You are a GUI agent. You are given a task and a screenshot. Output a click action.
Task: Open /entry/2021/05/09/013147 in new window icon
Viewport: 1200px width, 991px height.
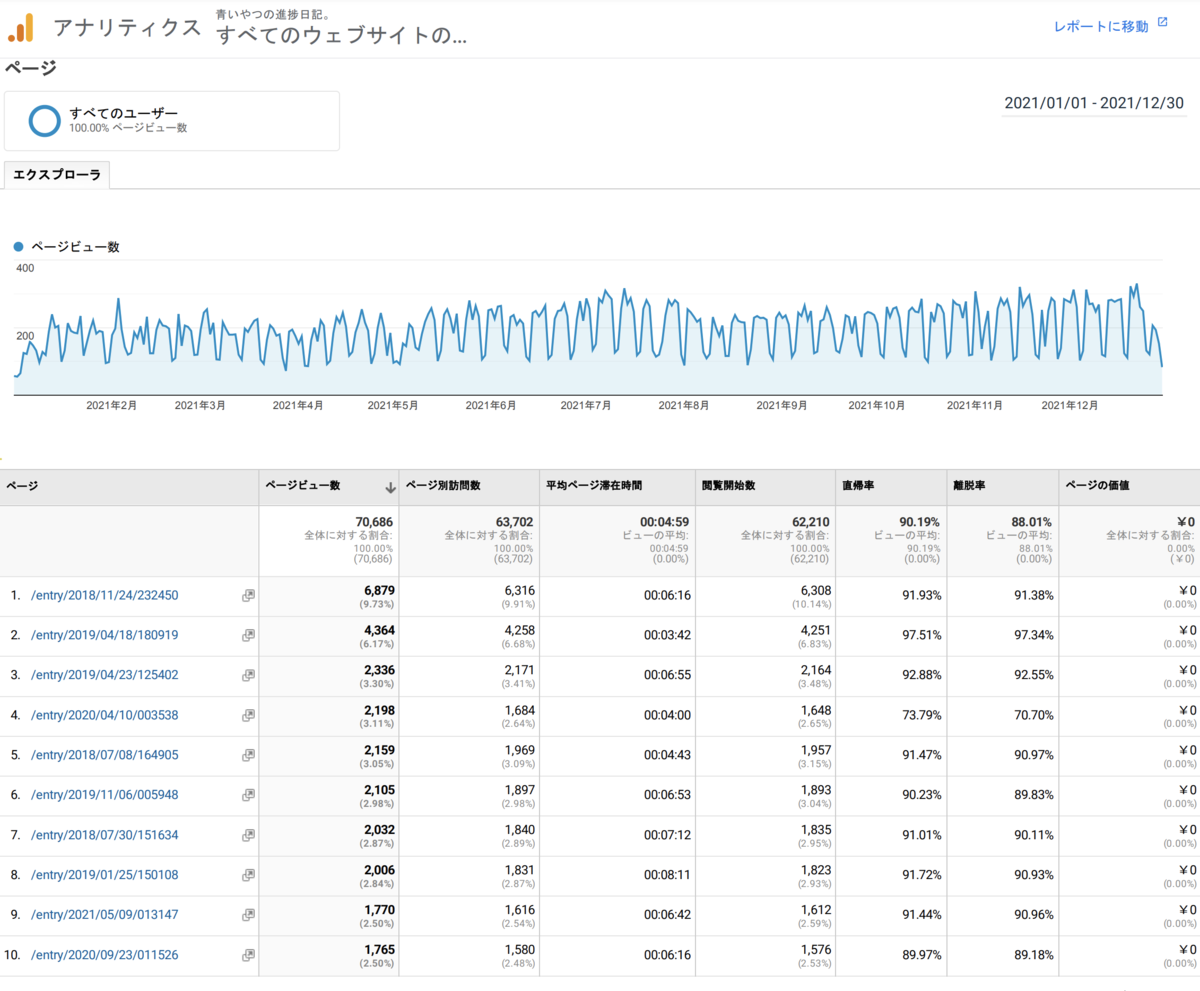pyautogui.click(x=248, y=915)
